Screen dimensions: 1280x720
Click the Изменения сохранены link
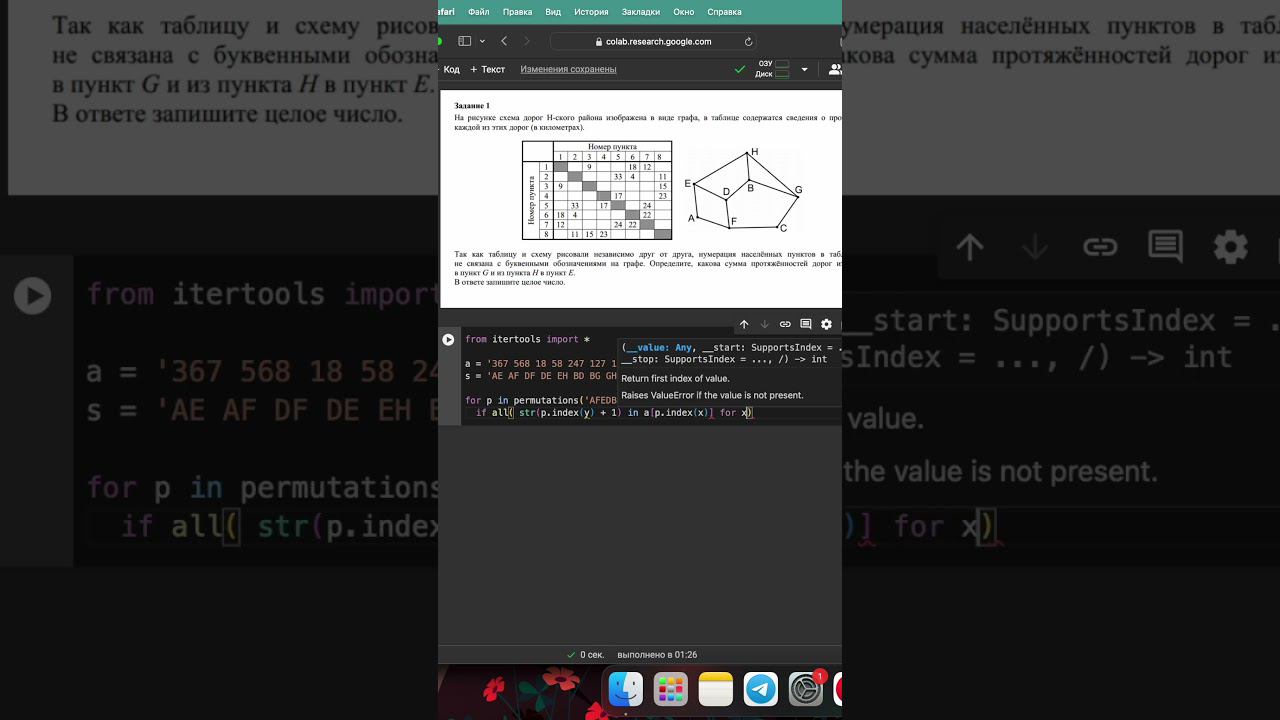click(568, 69)
